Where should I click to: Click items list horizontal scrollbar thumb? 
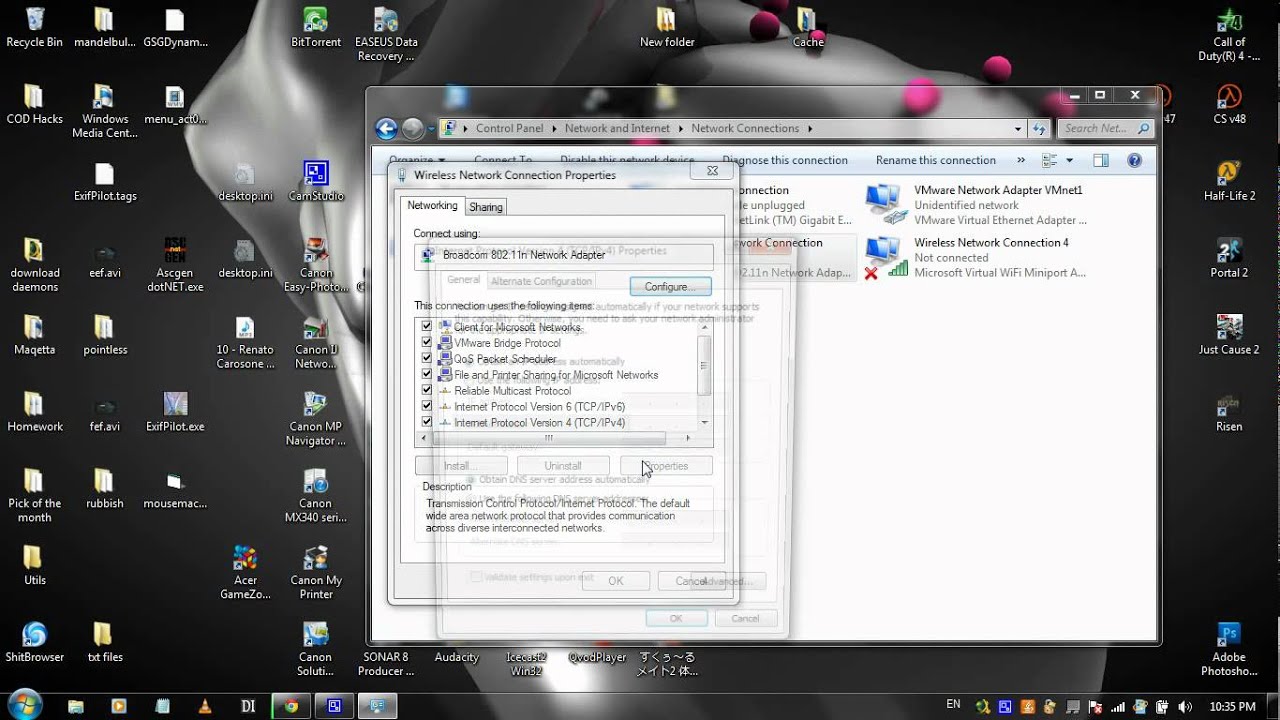(548, 438)
